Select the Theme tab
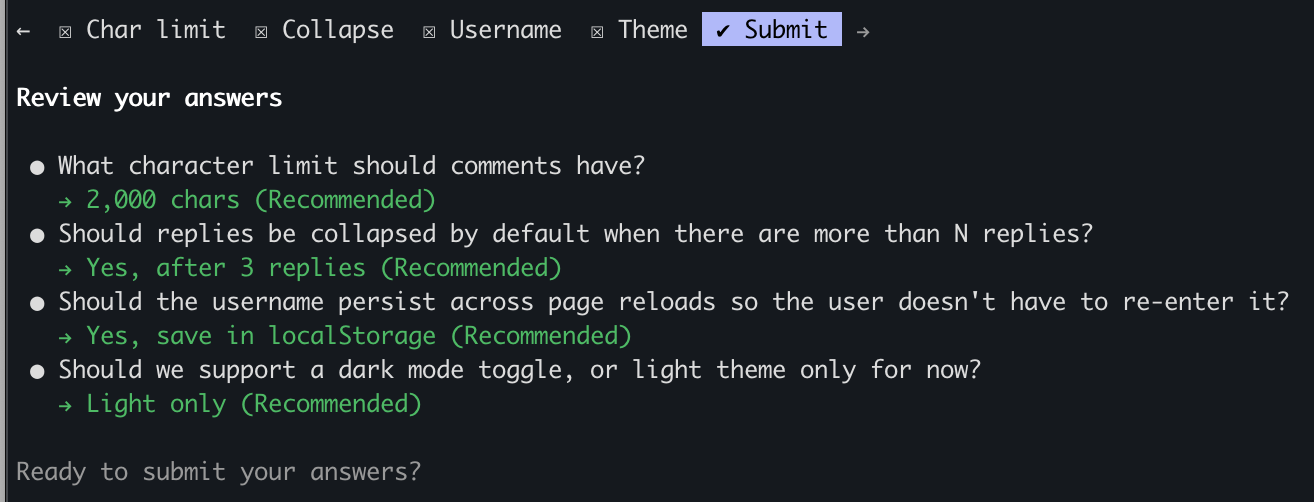The image size is (1314, 502). coord(652,30)
